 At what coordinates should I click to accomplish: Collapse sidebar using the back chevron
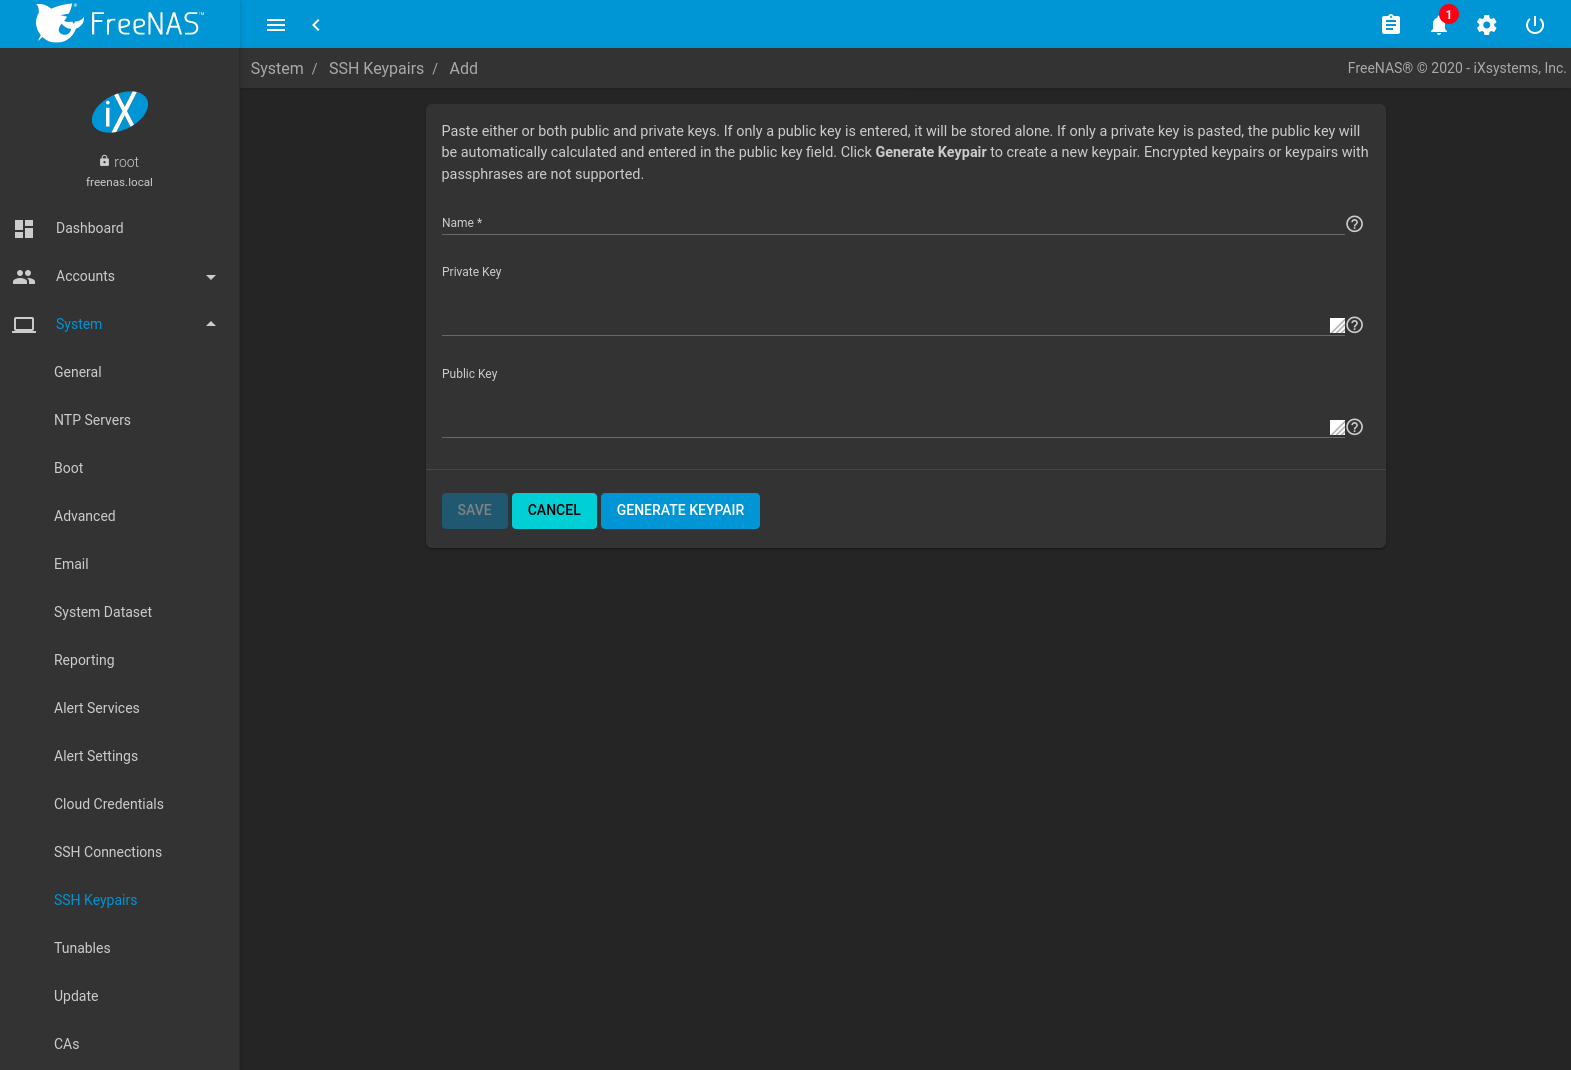click(316, 25)
